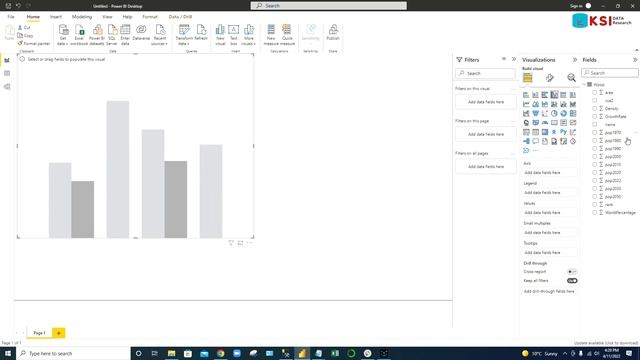Click Quick measure in ribbon
This screenshot has height=360, width=640.
coord(287,35)
